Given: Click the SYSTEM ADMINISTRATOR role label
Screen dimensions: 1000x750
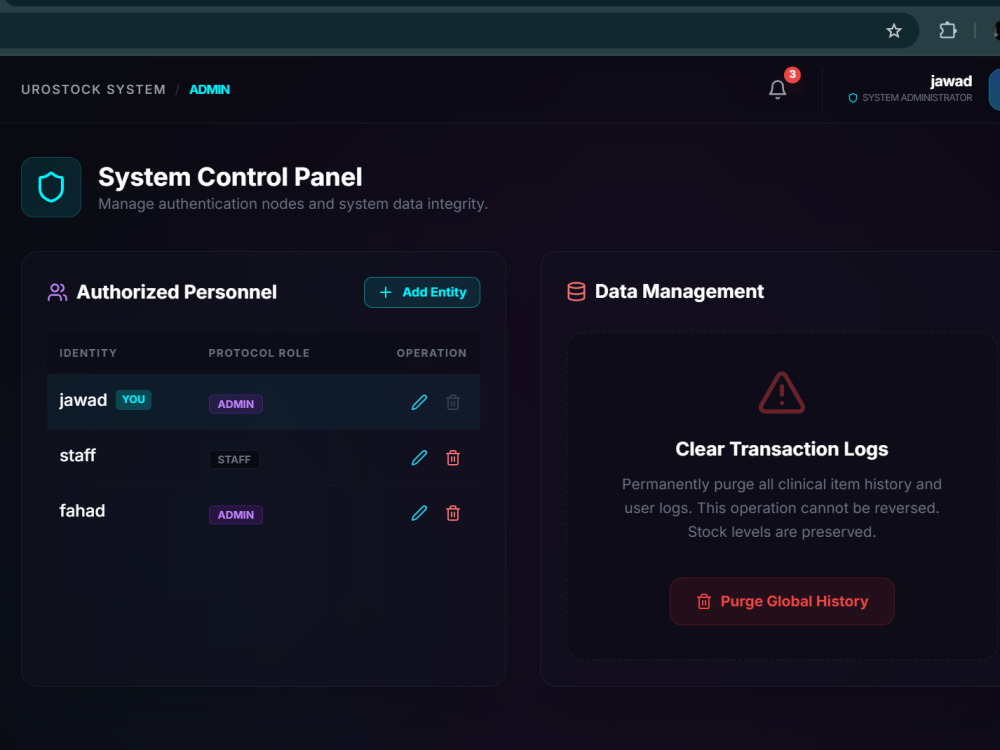Looking at the screenshot, I should [x=917, y=98].
